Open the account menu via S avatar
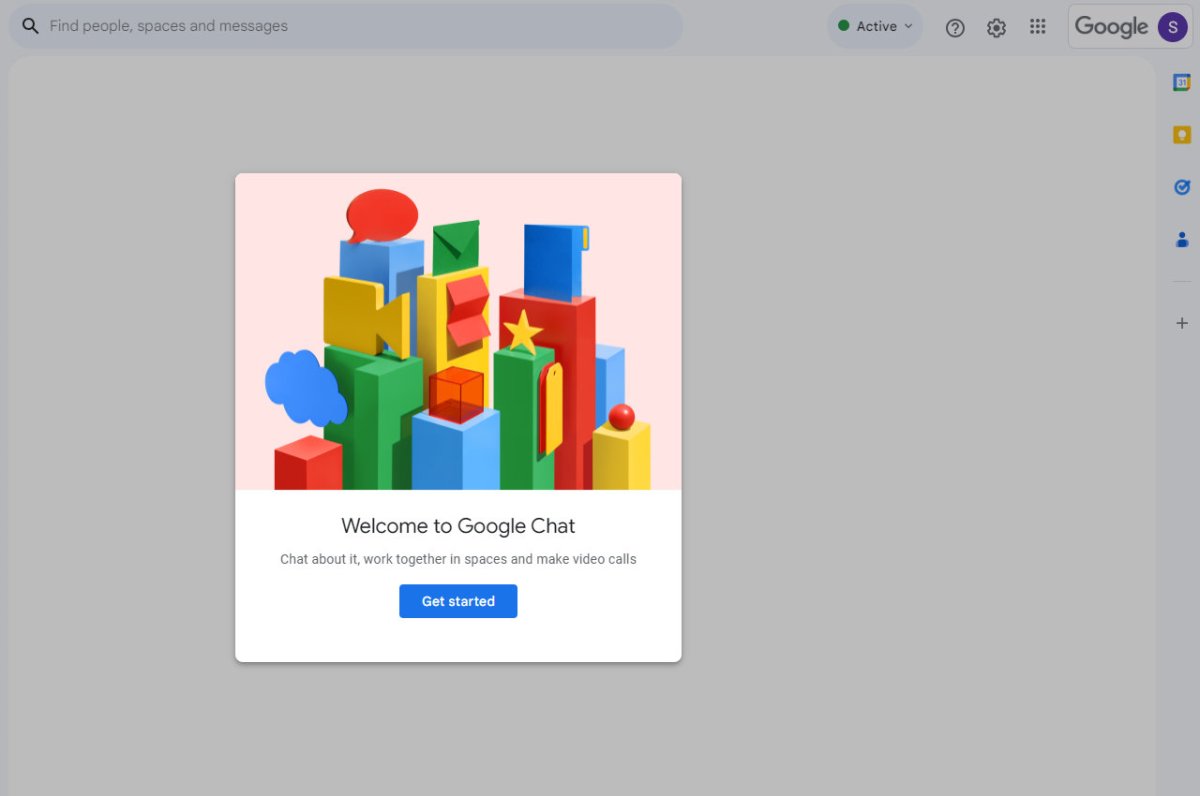1200x796 pixels. pos(1172,27)
